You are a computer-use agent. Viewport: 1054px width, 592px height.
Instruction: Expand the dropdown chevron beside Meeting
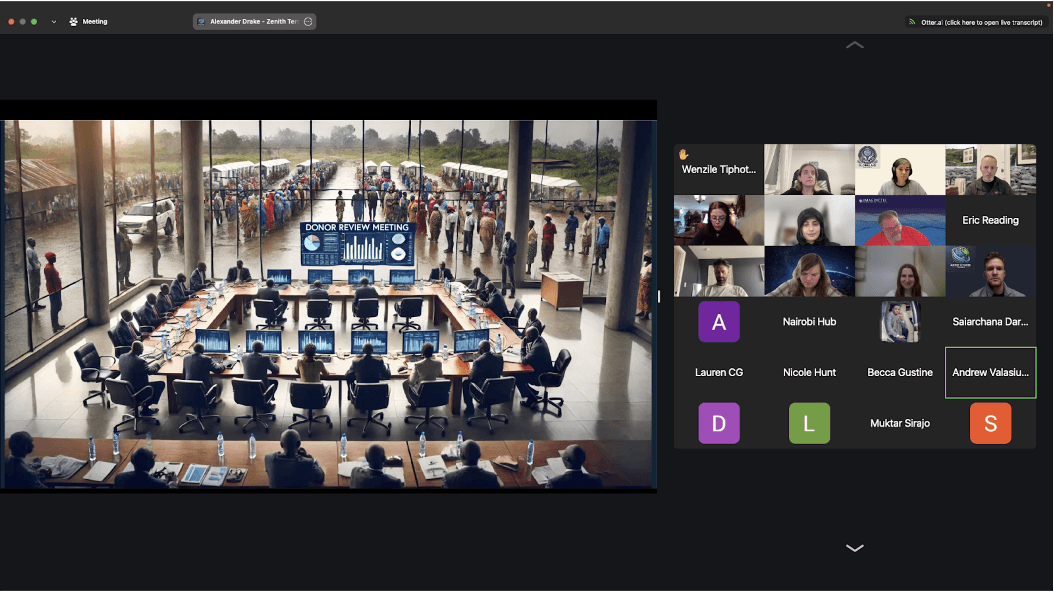point(54,21)
